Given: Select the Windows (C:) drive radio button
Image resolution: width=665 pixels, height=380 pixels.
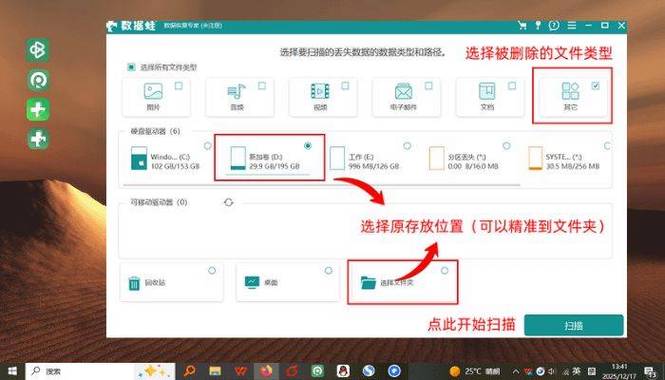Looking at the screenshot, I should point(207,146).
